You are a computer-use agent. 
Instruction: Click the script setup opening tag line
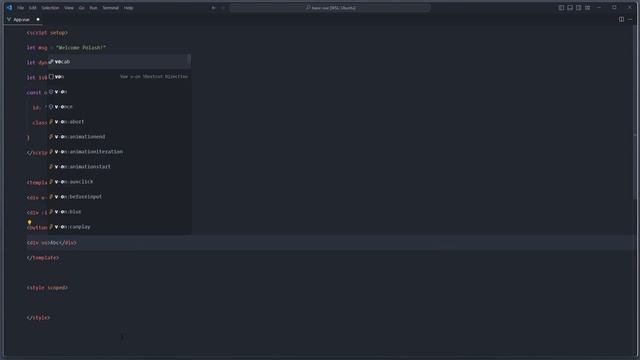pos(47,33)
